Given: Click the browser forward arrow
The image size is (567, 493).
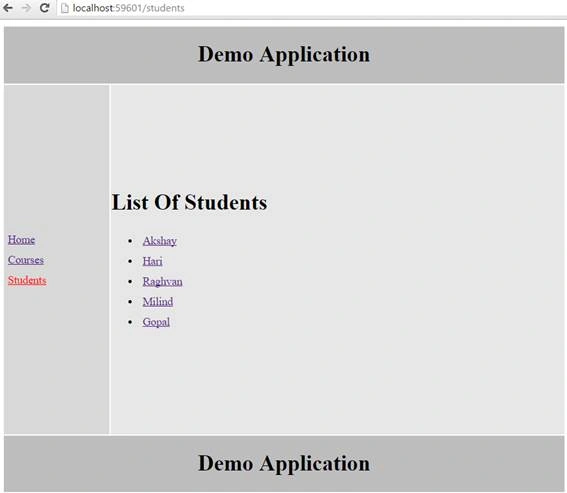Looking at the screenshot, I should click(26, 8).
